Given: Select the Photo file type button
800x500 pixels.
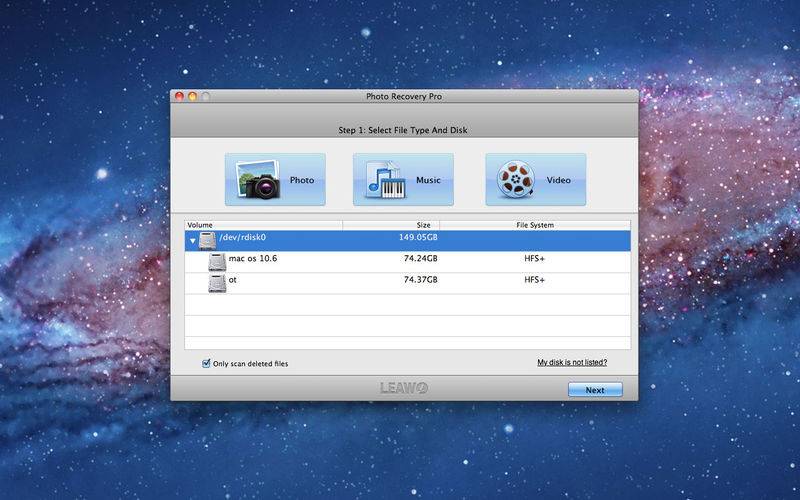Looking at the screenshot, I should click(x=275, y=180).
